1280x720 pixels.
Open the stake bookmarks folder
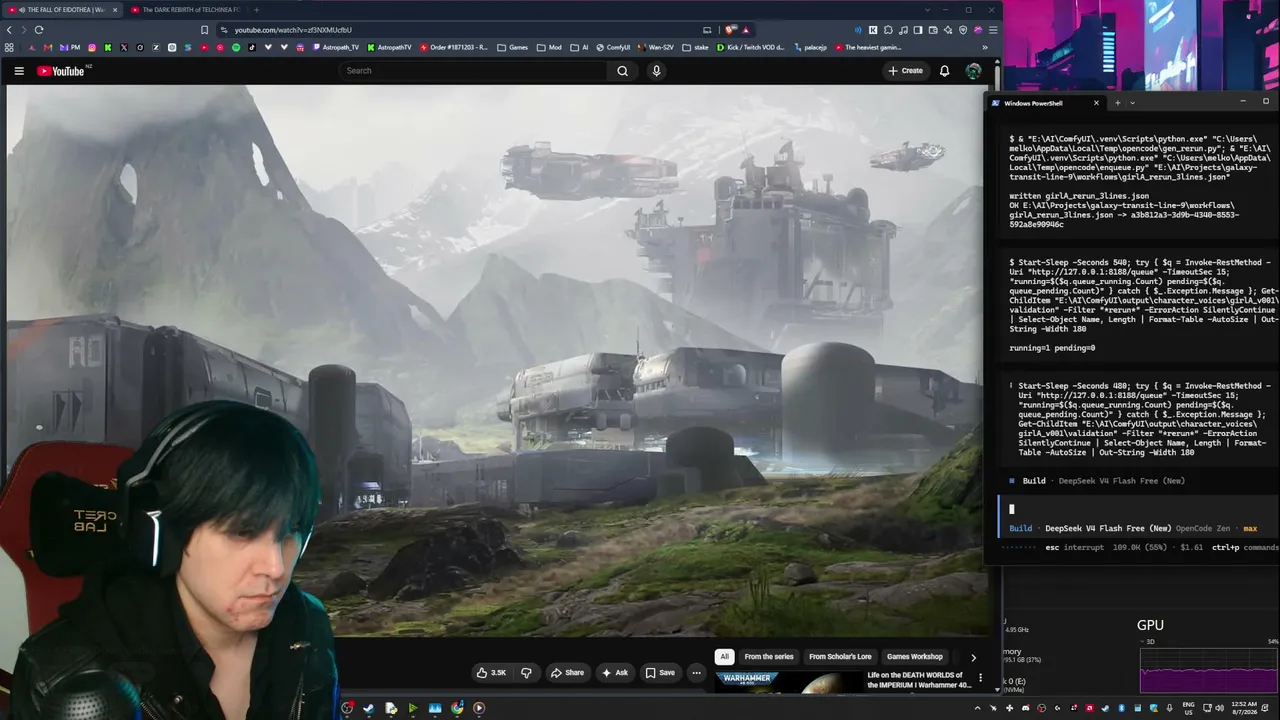click(x=696, y=47)
